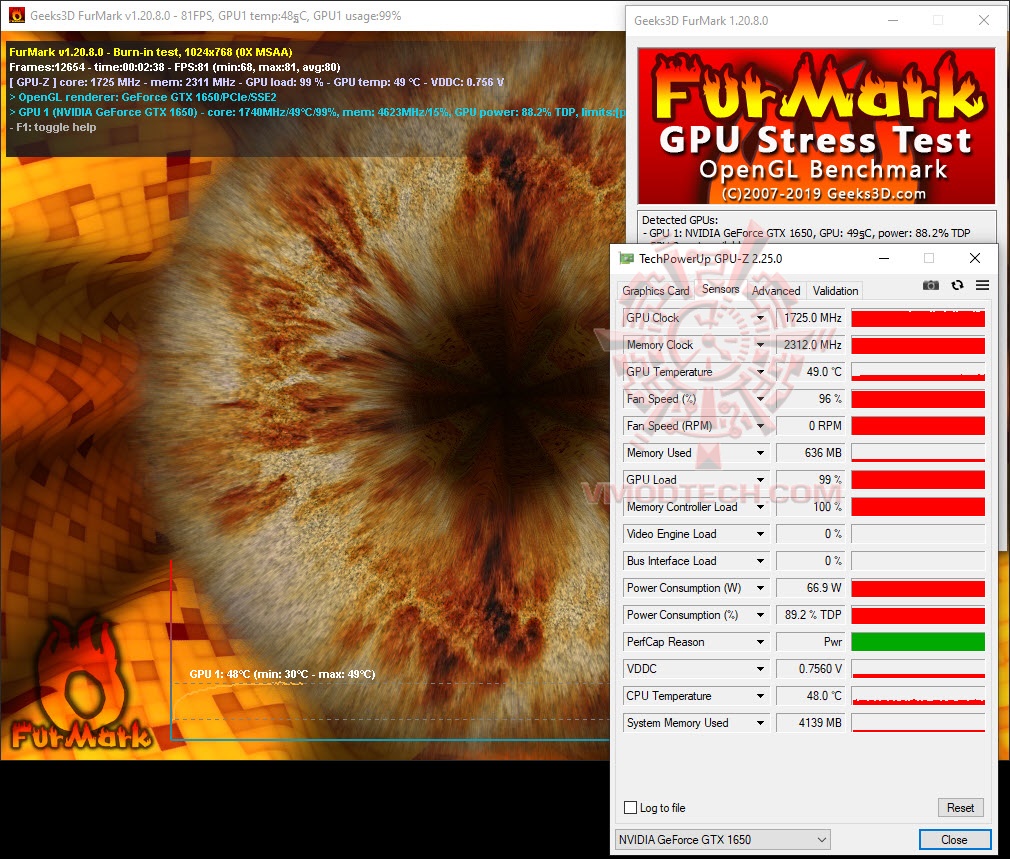The image size is (1010, 859).
Task: Open the Video Engine Load dropdown
Action: point(760,534)
